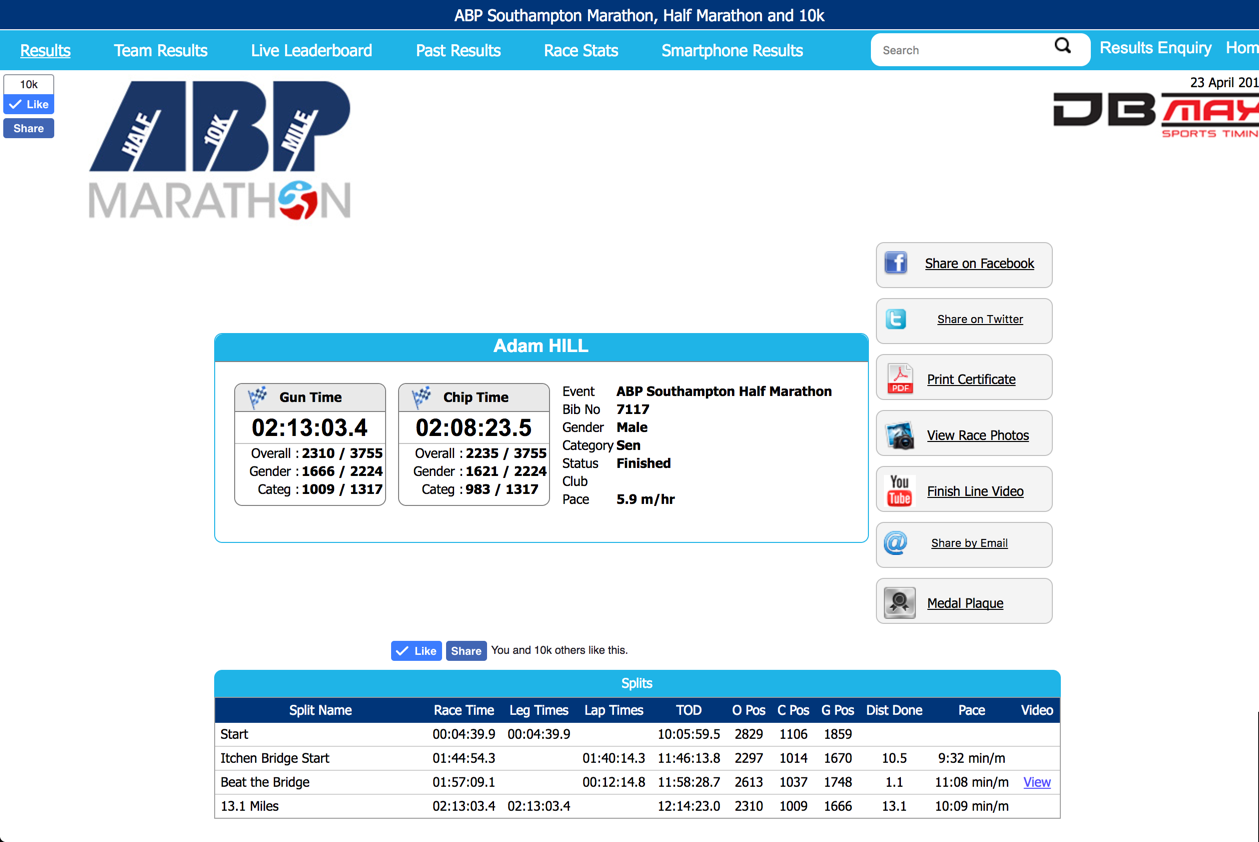Image resolution: width=1259 pixels, height=842 pixels.
Task: Select the Start split row name
Action: point(234,734)
